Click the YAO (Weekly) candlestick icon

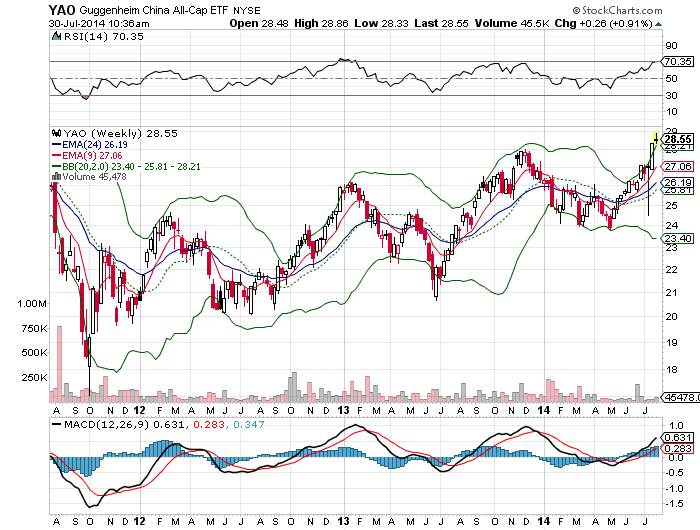pos(57,133)
